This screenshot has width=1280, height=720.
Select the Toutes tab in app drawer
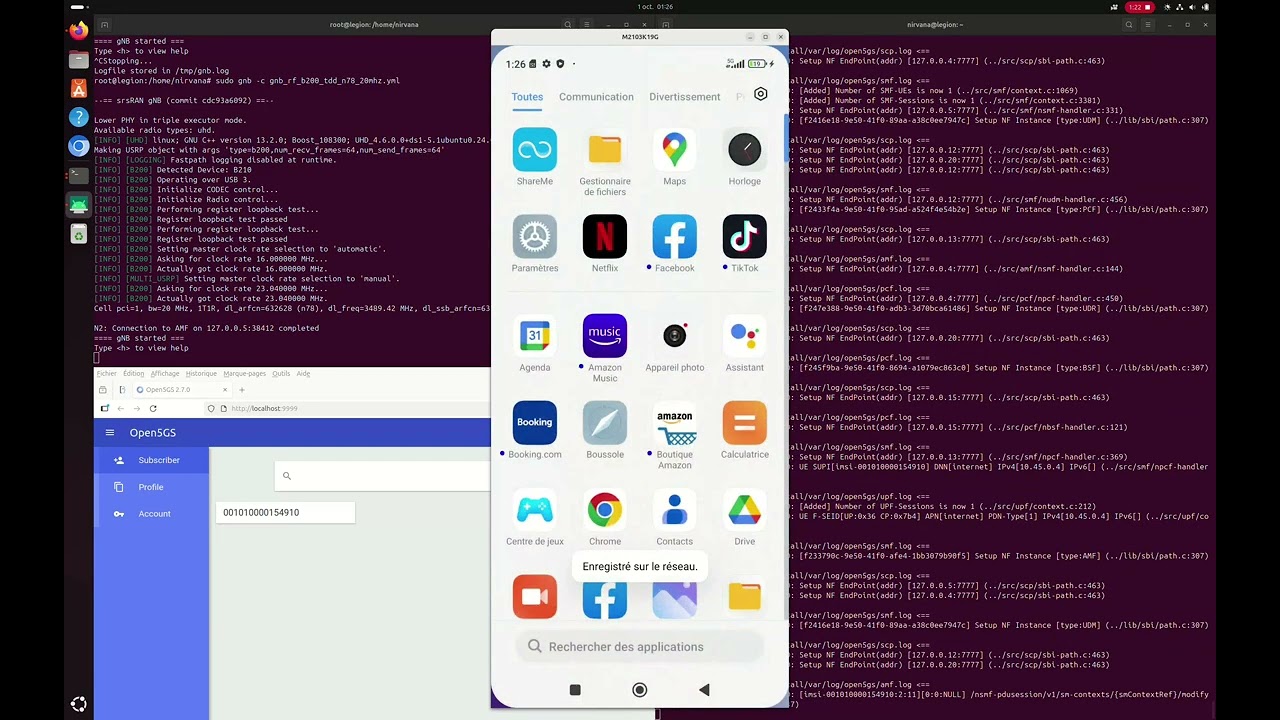click(527, 97)
